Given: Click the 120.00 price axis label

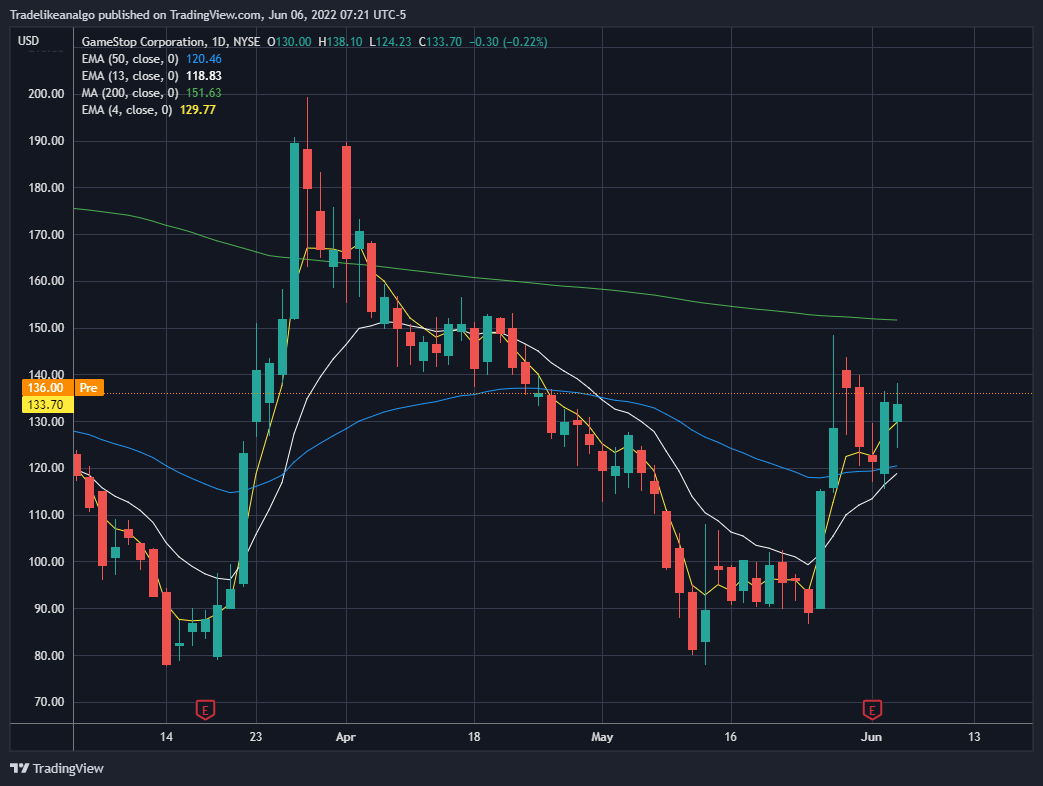Looking at the screenshot, I should tap(46, 467).
